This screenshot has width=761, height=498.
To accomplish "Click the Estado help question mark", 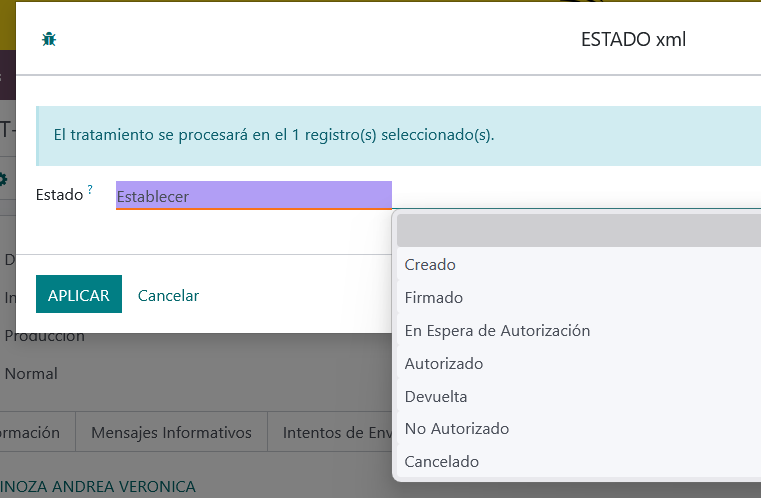I will pyautogui.click(x=90, y=189).
